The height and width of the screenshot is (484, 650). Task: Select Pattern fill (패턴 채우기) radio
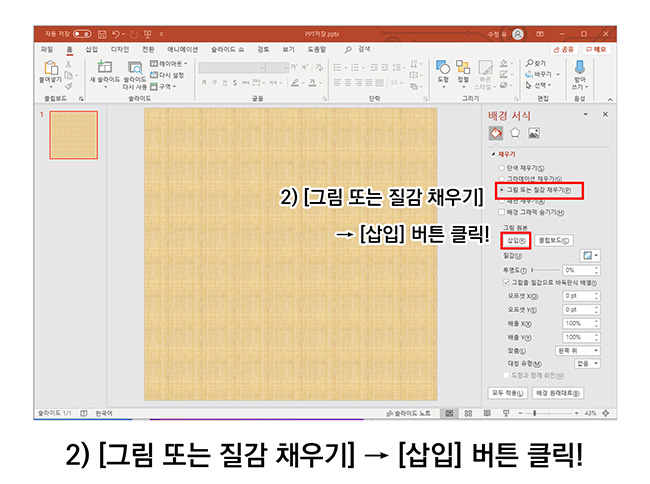click(502, 201)
